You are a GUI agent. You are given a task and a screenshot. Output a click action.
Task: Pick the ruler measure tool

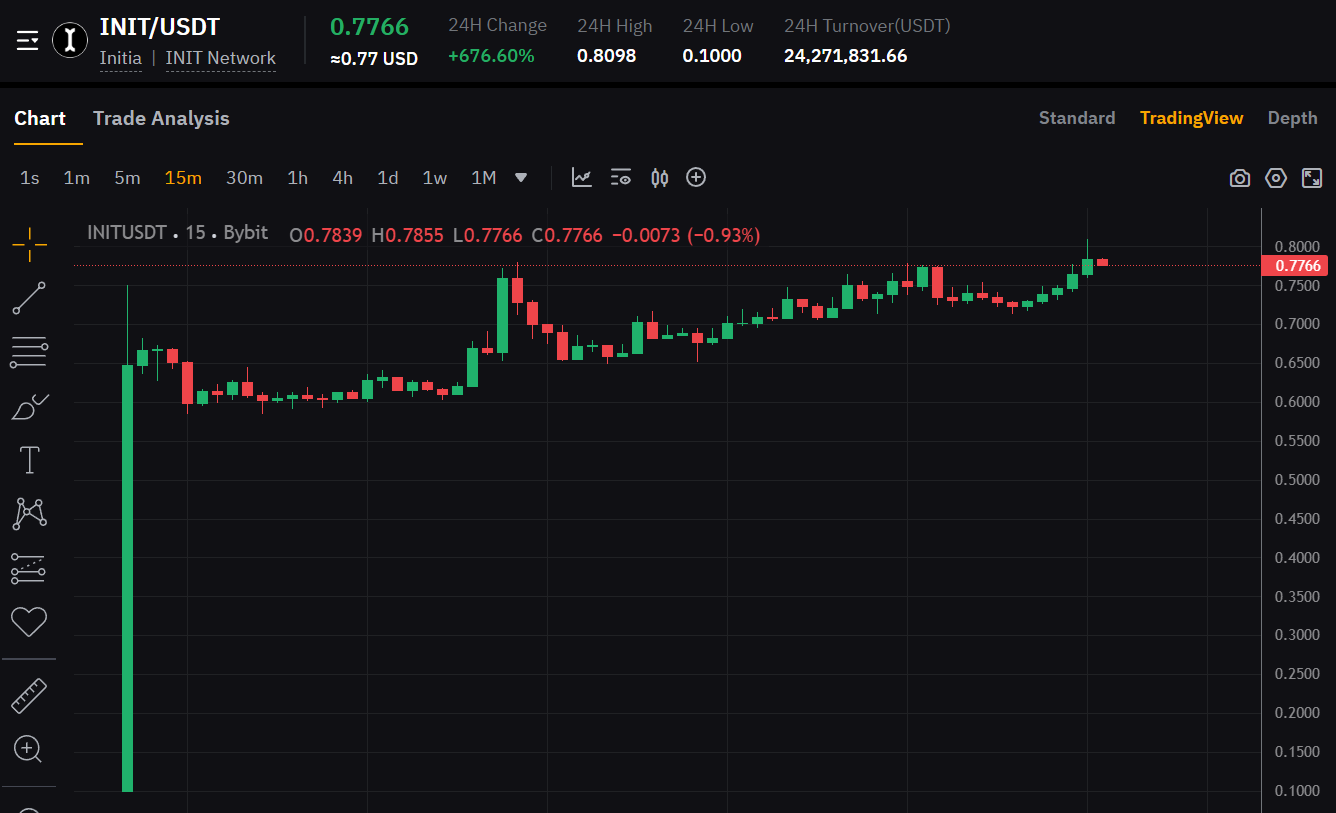pyautogui.click(x=29, y=695)
